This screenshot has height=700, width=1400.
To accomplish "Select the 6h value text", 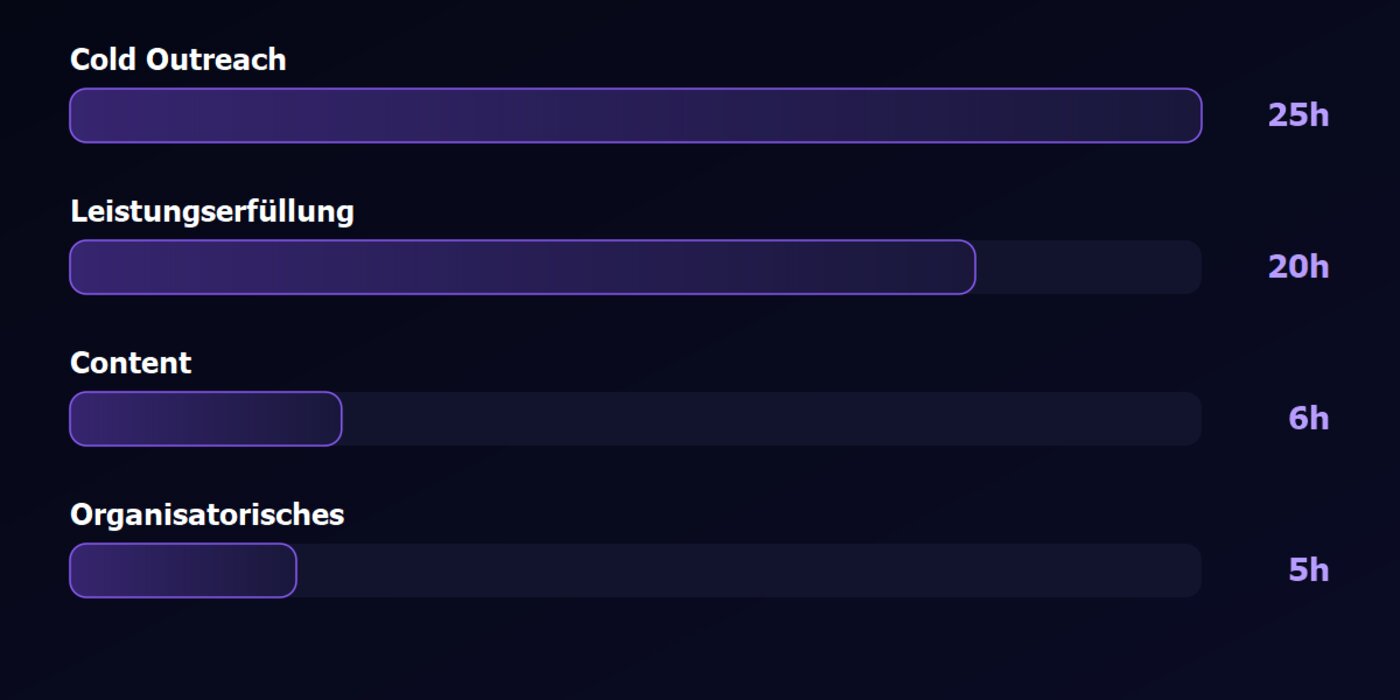I will pyautogui.click(x=1308, y=418).
